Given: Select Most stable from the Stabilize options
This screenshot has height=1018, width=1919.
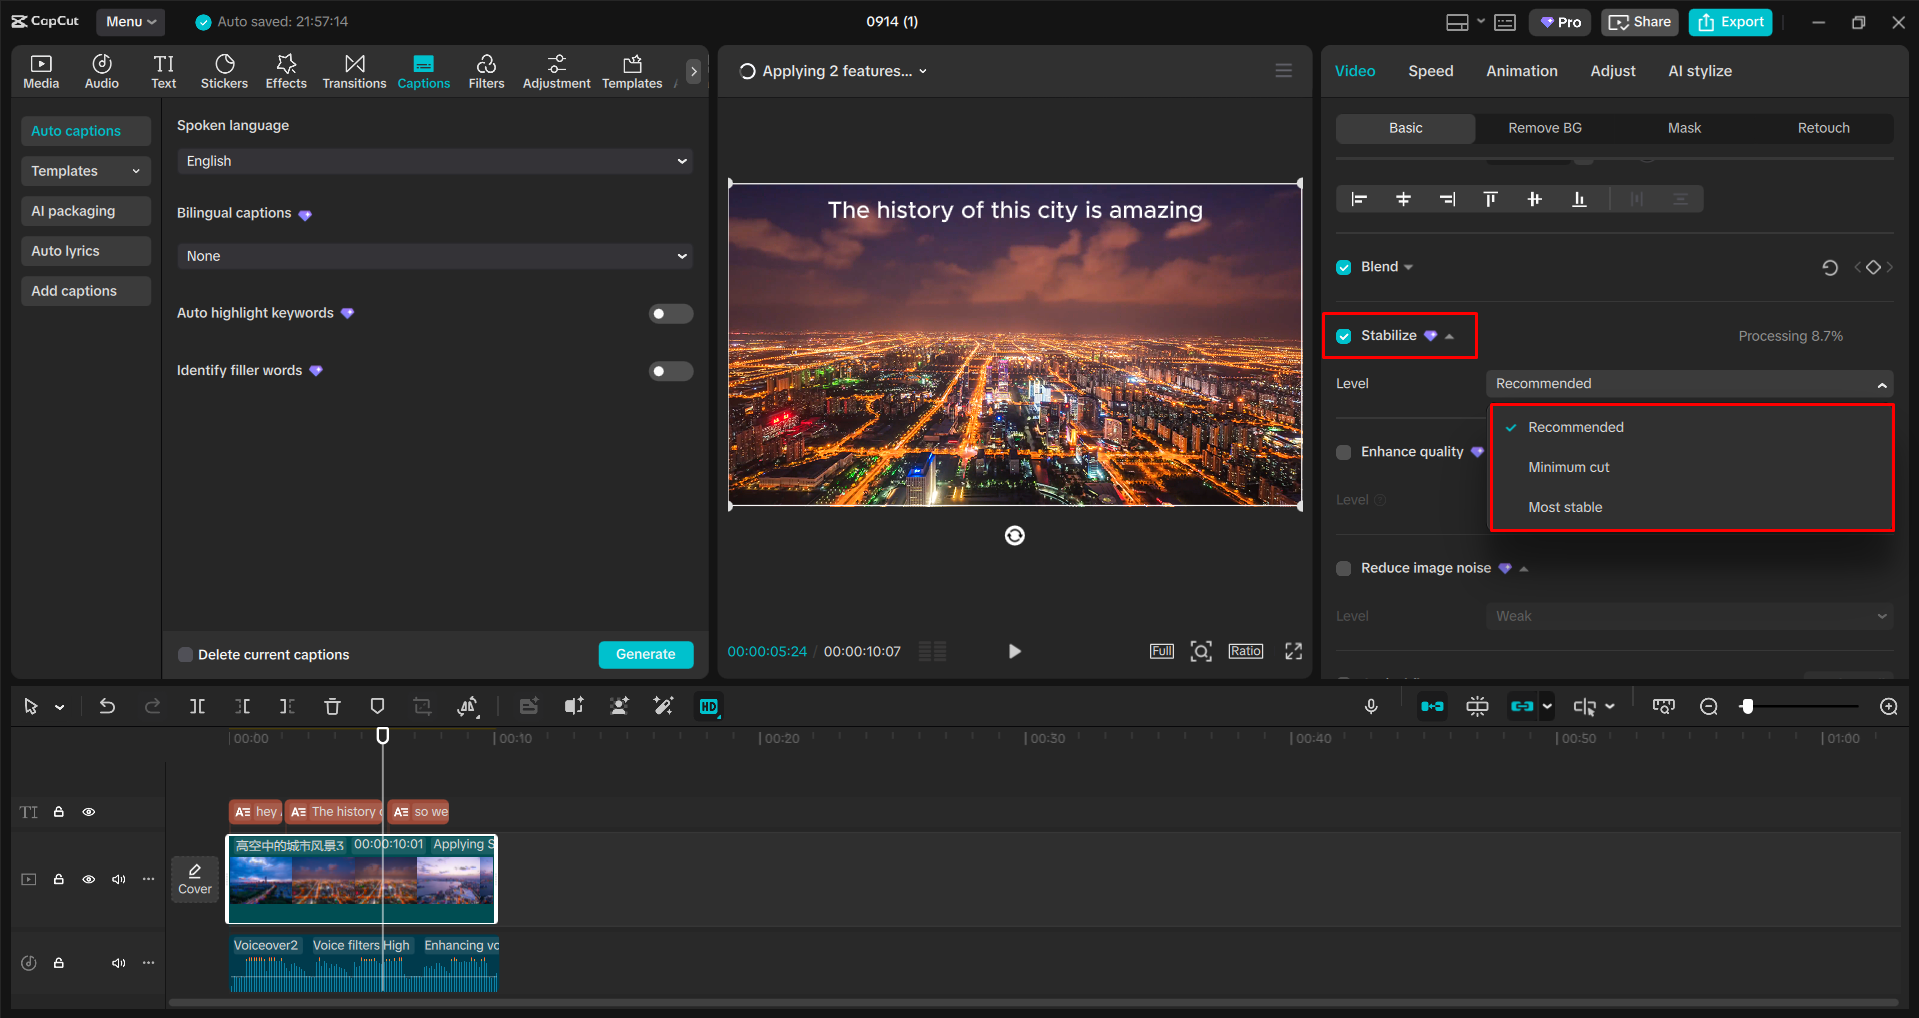Looking at the screenshot, I should point(1564,507).
